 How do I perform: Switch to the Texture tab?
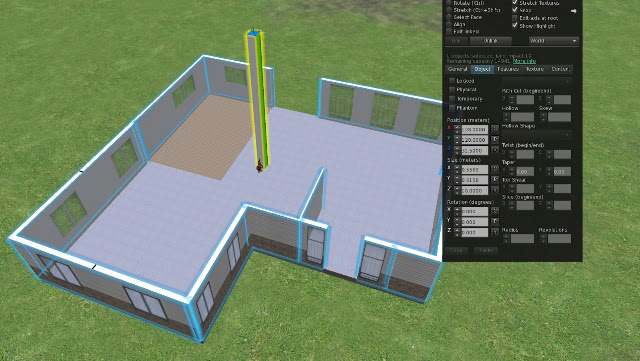tap(535, 69)
